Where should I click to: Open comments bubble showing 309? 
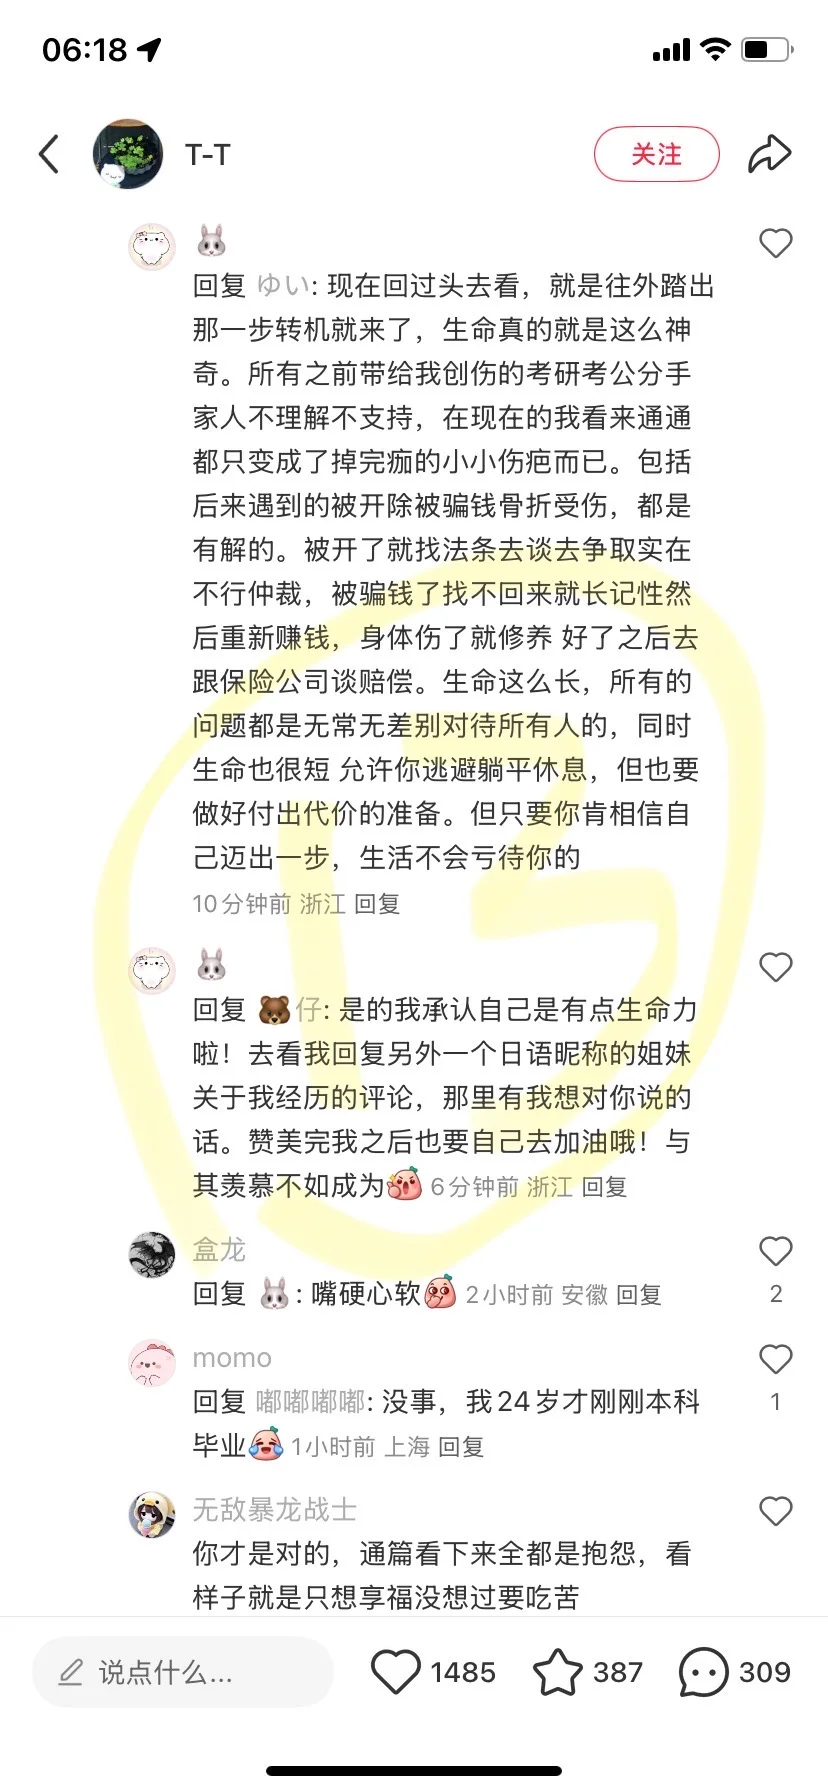(703, 1672)
